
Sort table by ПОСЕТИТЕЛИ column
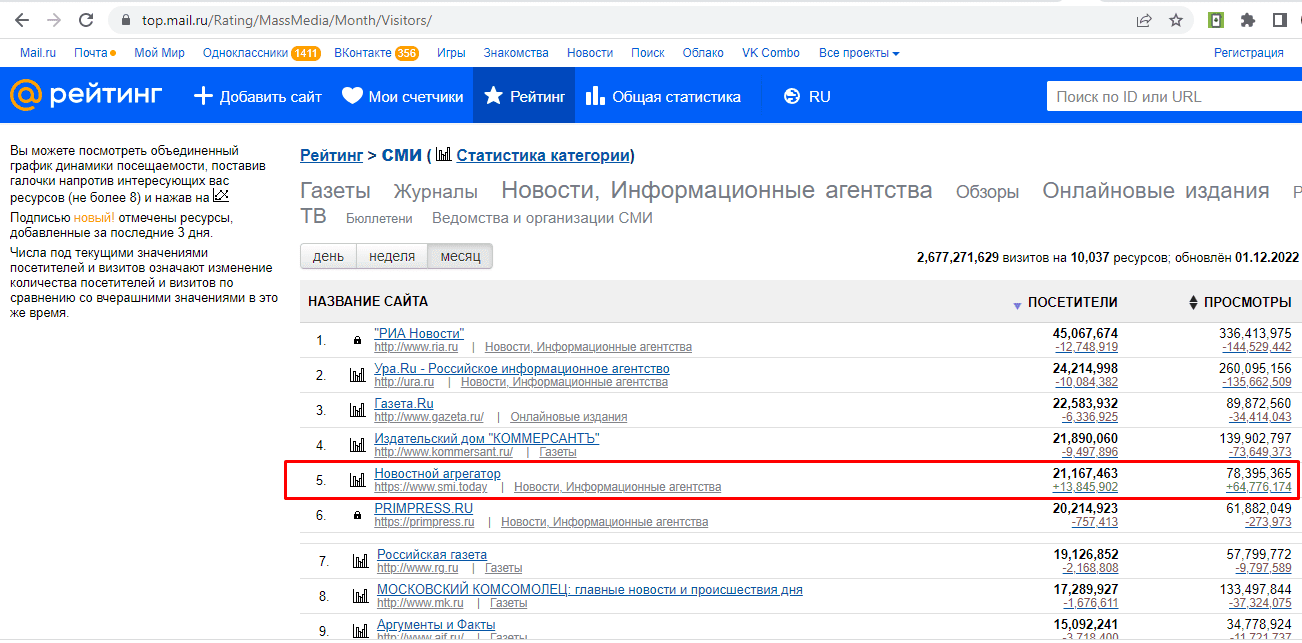1072,302
